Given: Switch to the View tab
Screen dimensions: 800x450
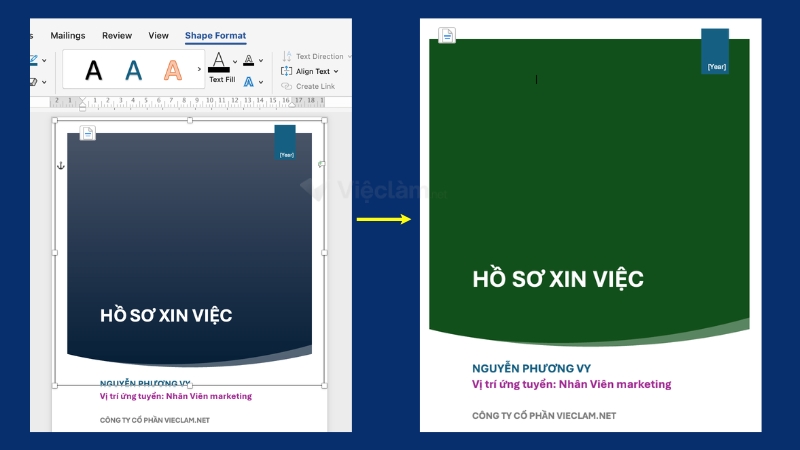Looking at the screenshot, I should (x=158, y=36).
